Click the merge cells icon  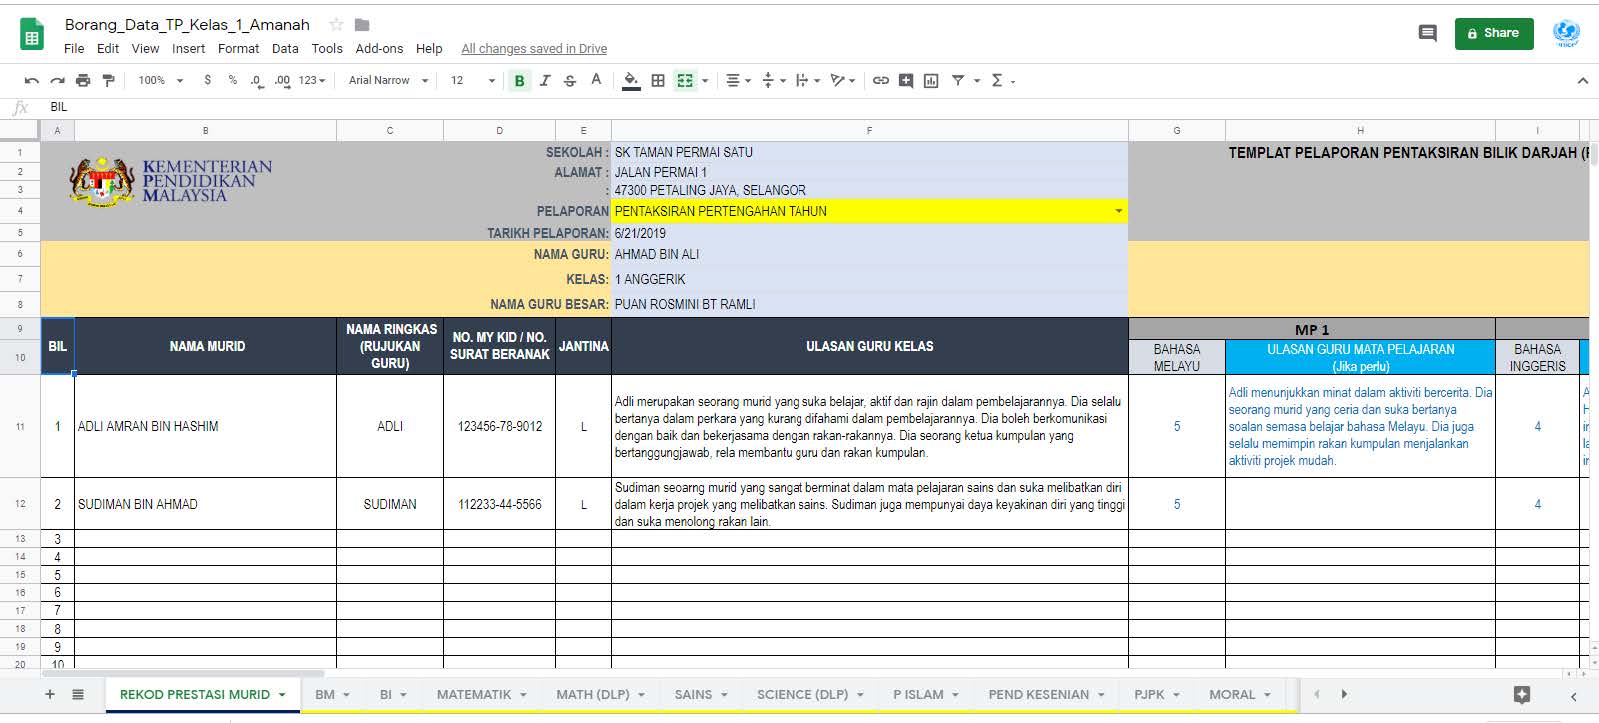685,81
